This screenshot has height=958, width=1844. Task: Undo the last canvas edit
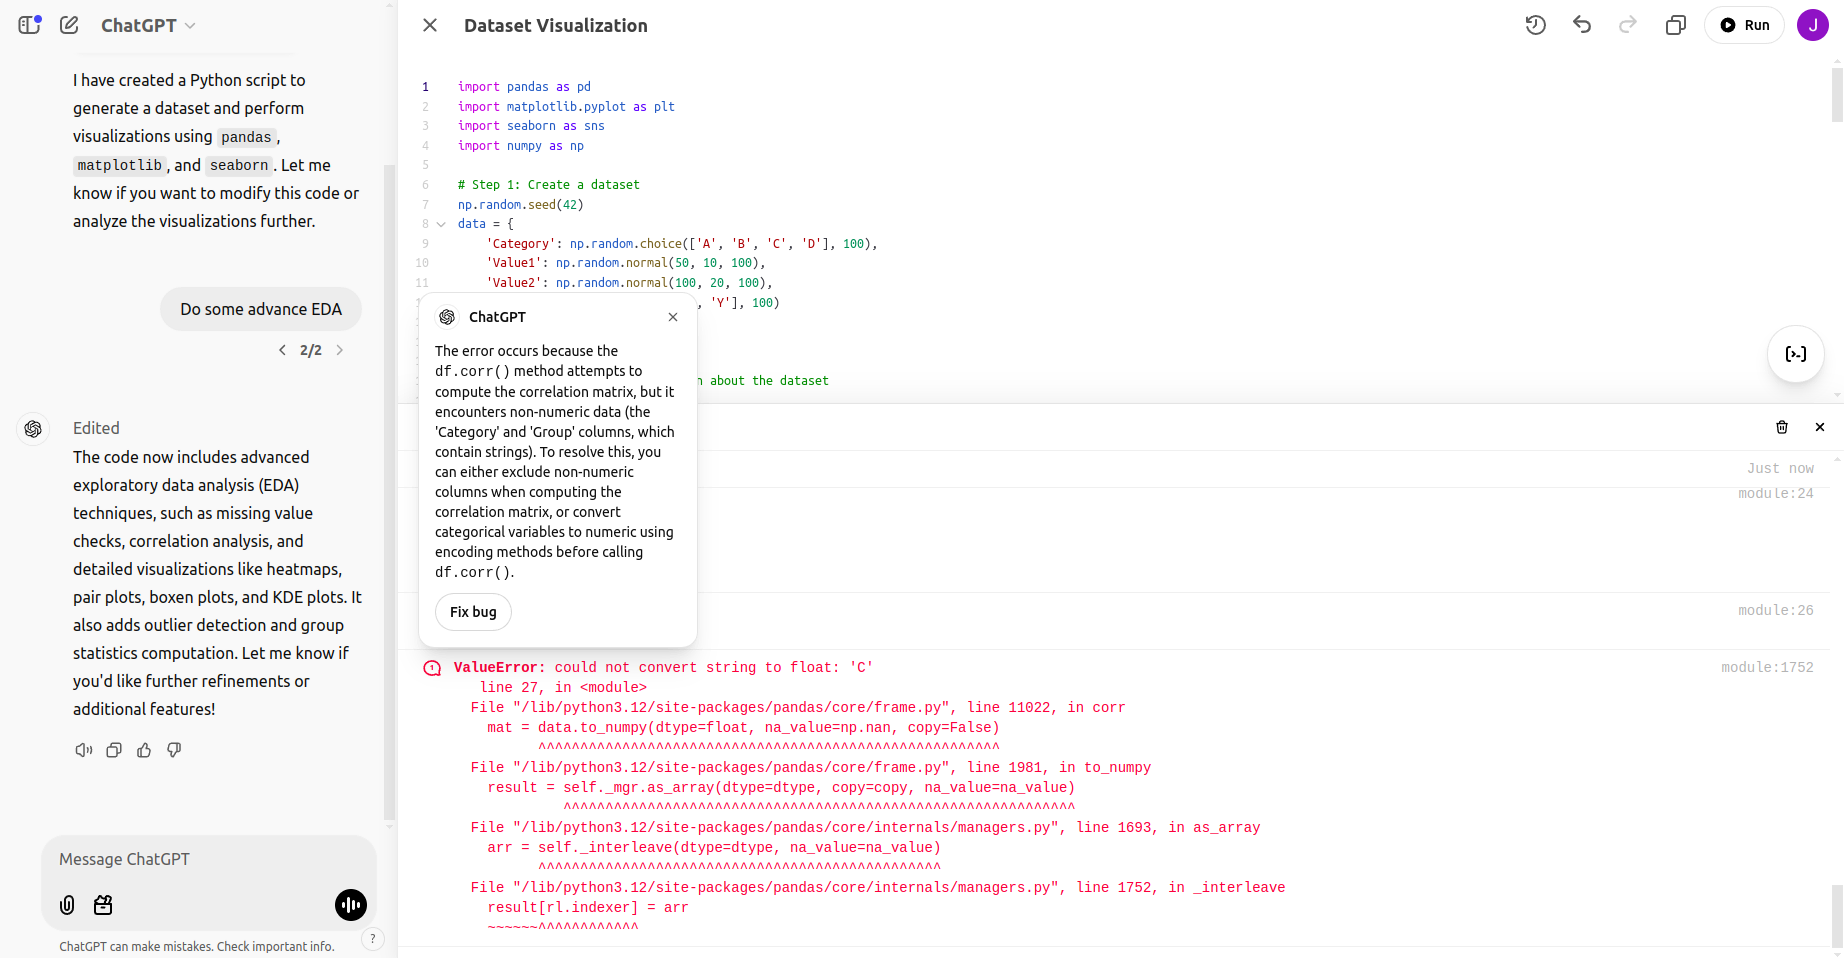pyautogui.click(x=1582, y=25)
